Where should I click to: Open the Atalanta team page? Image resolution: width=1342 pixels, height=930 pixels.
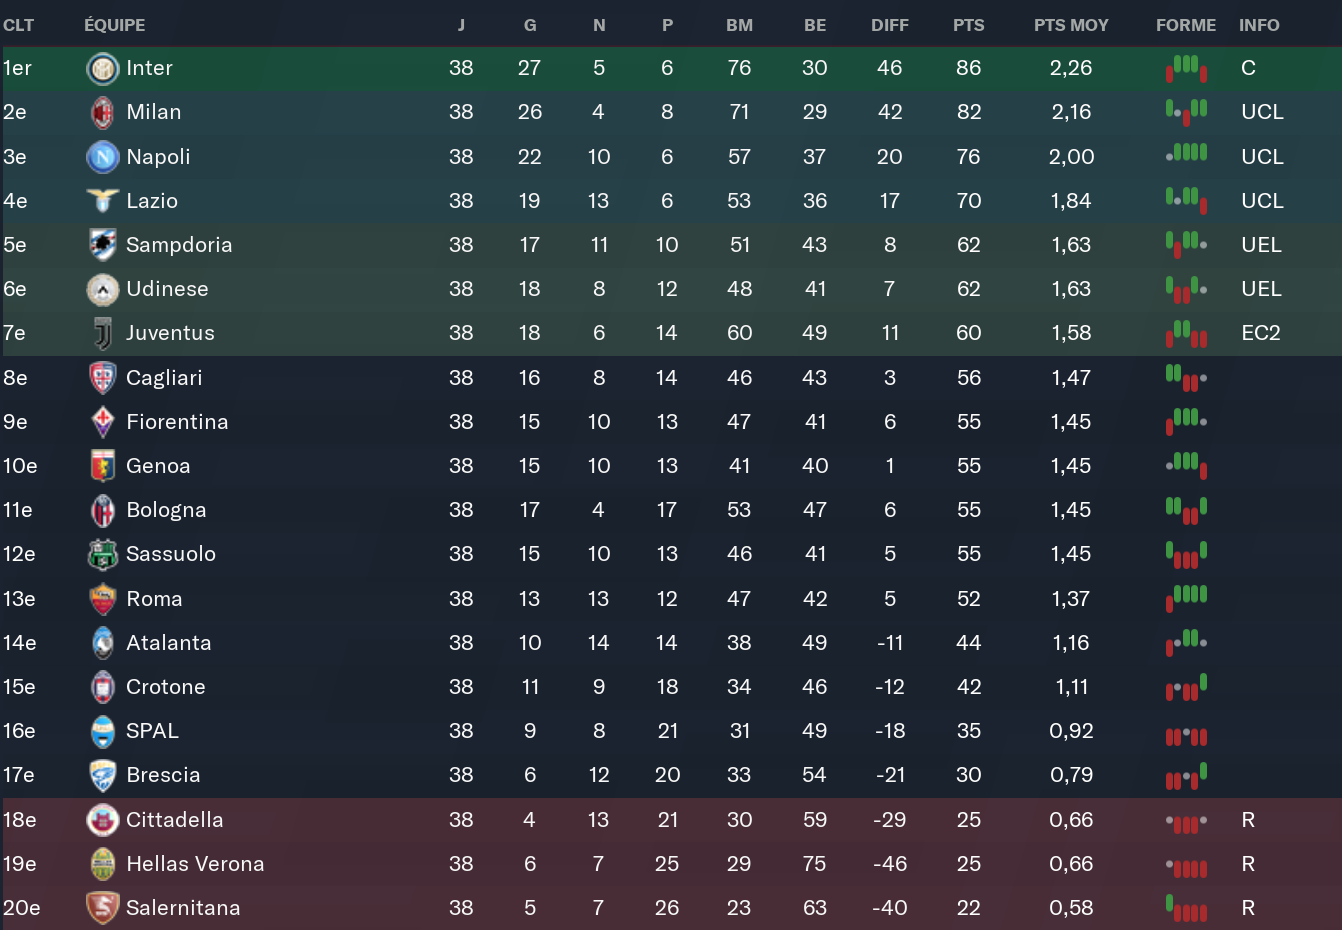[x=168, y=643]
